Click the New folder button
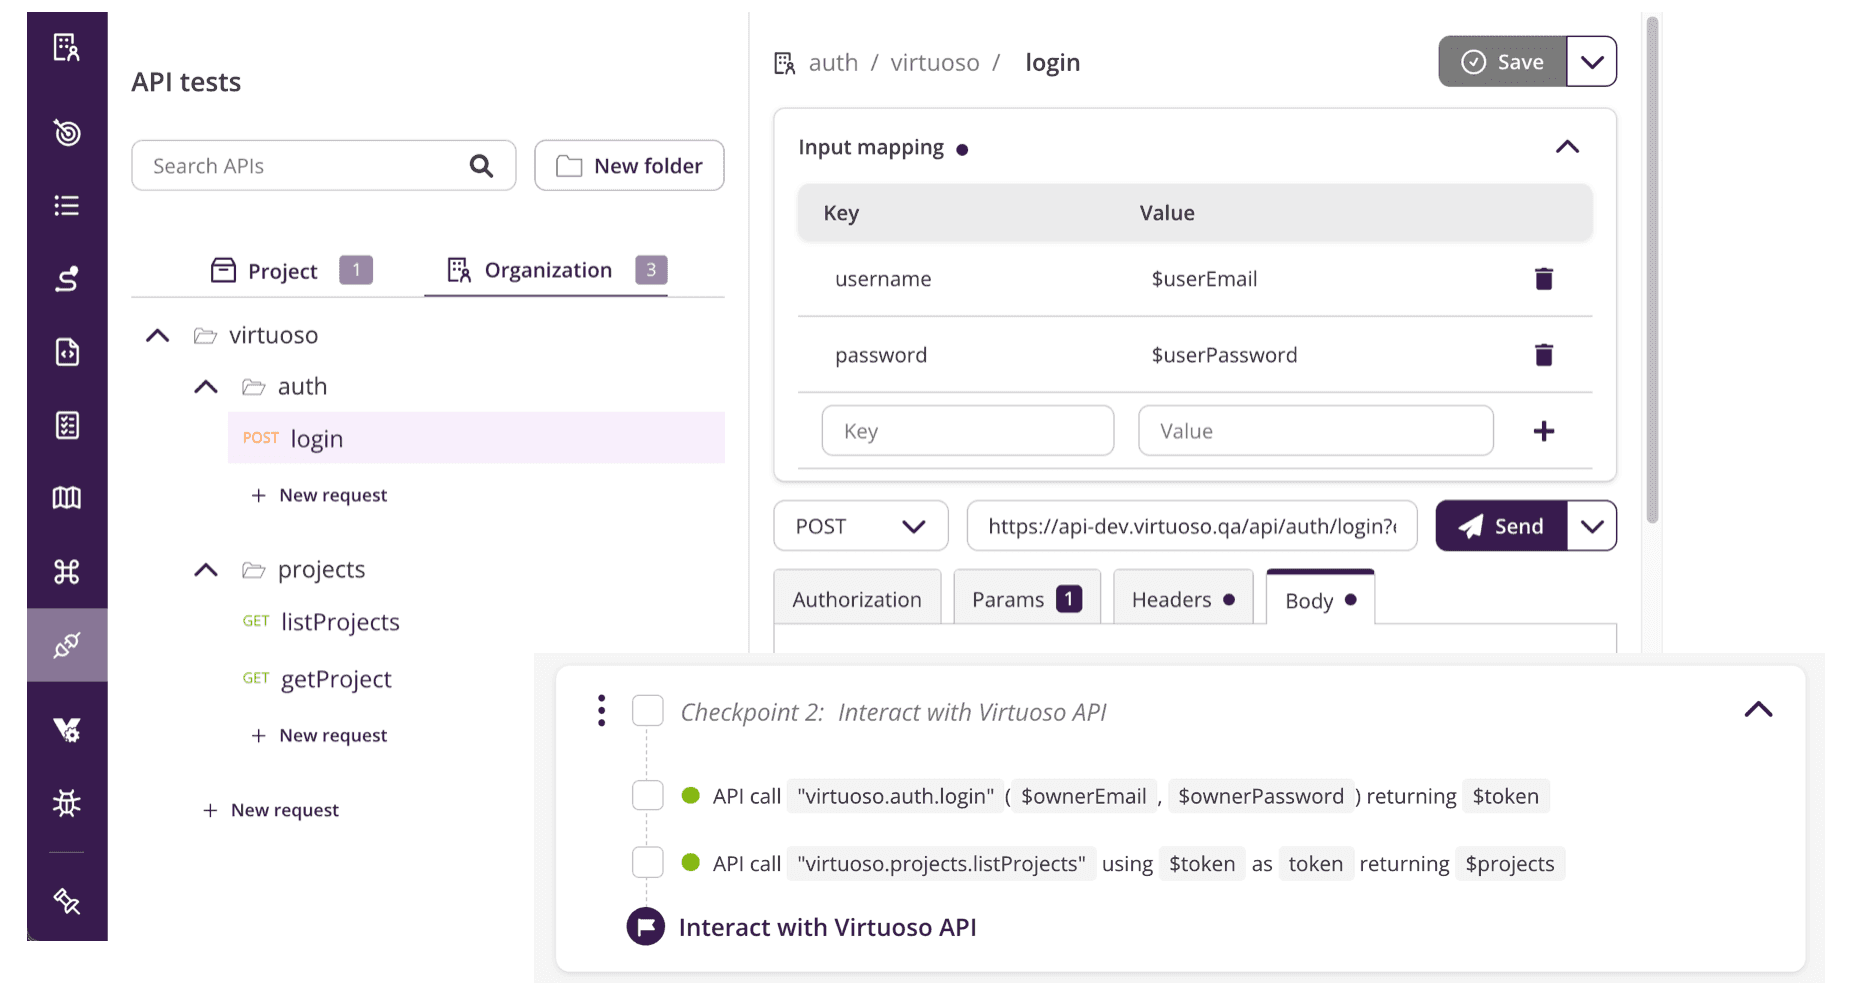 click(629, 166)
